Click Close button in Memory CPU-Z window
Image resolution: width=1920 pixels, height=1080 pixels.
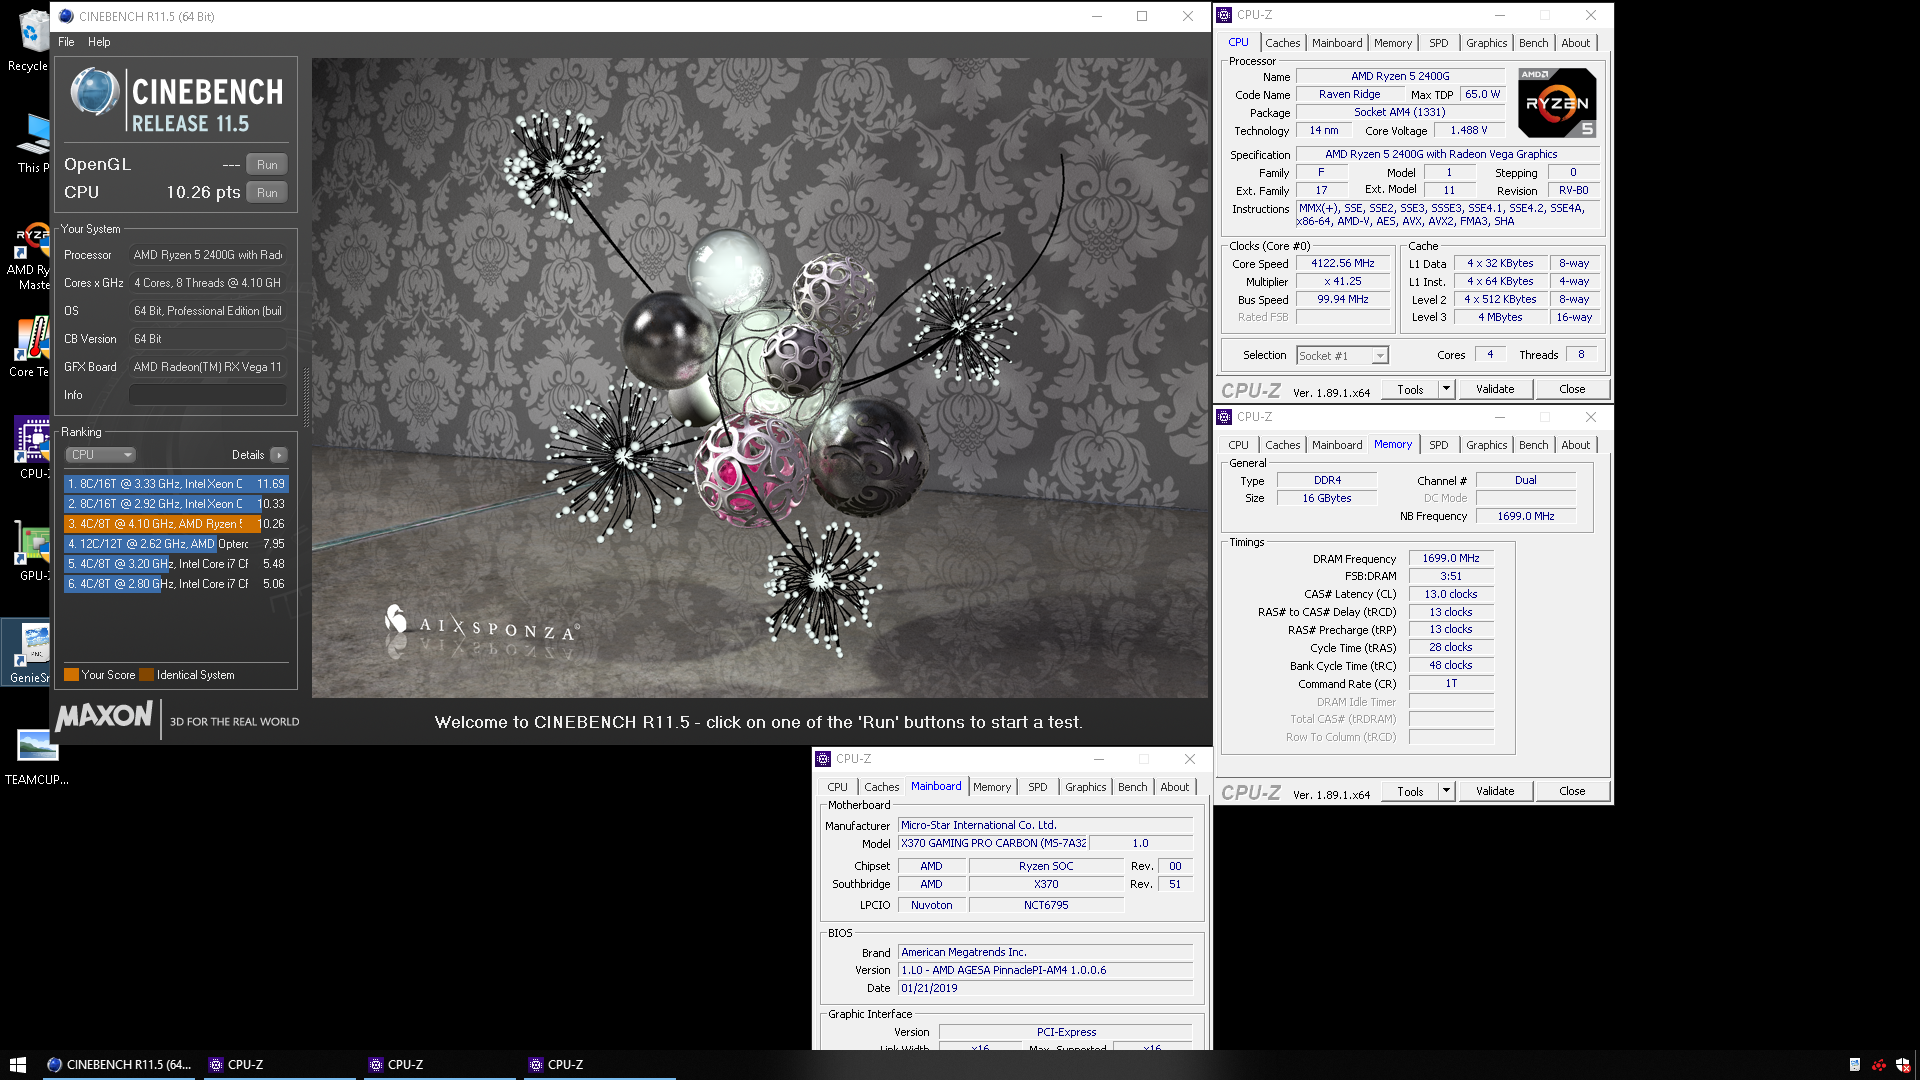coord(1572,792)
